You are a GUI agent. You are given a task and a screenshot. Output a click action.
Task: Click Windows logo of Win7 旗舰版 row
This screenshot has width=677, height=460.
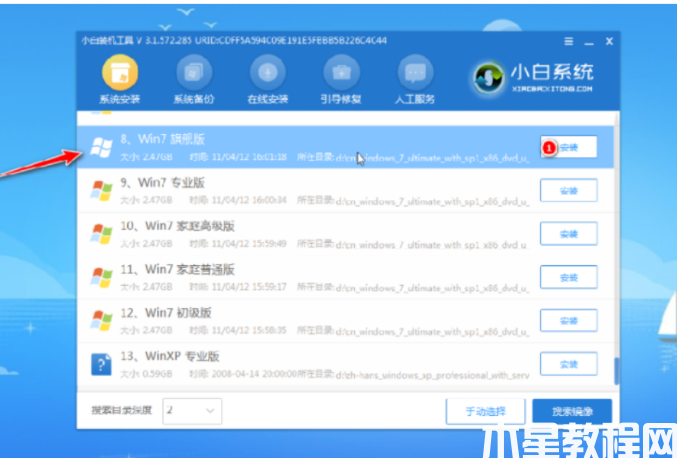pos(101,147)
